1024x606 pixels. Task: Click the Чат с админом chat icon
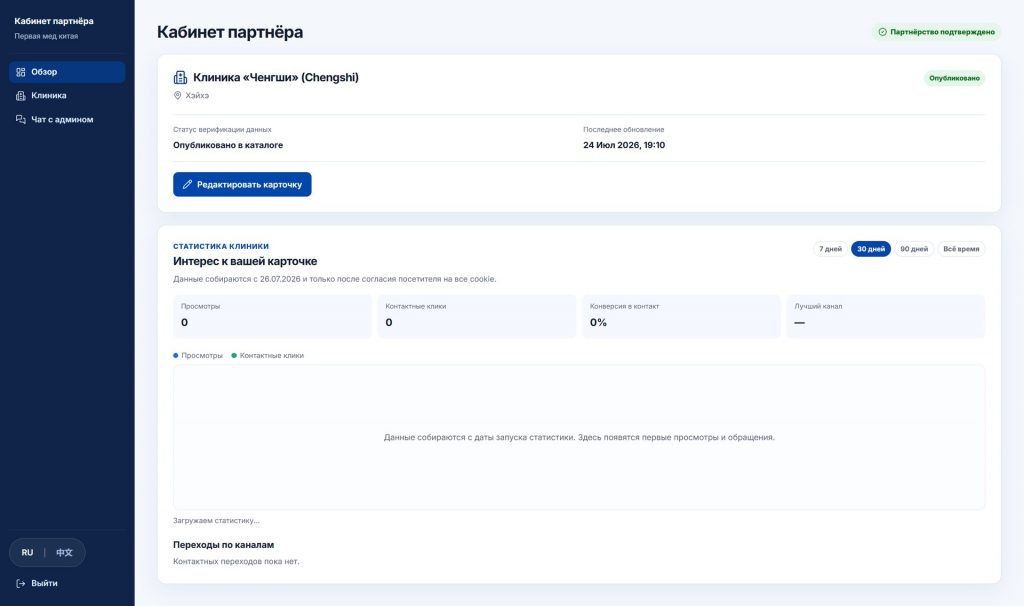(x=21, y=120)
